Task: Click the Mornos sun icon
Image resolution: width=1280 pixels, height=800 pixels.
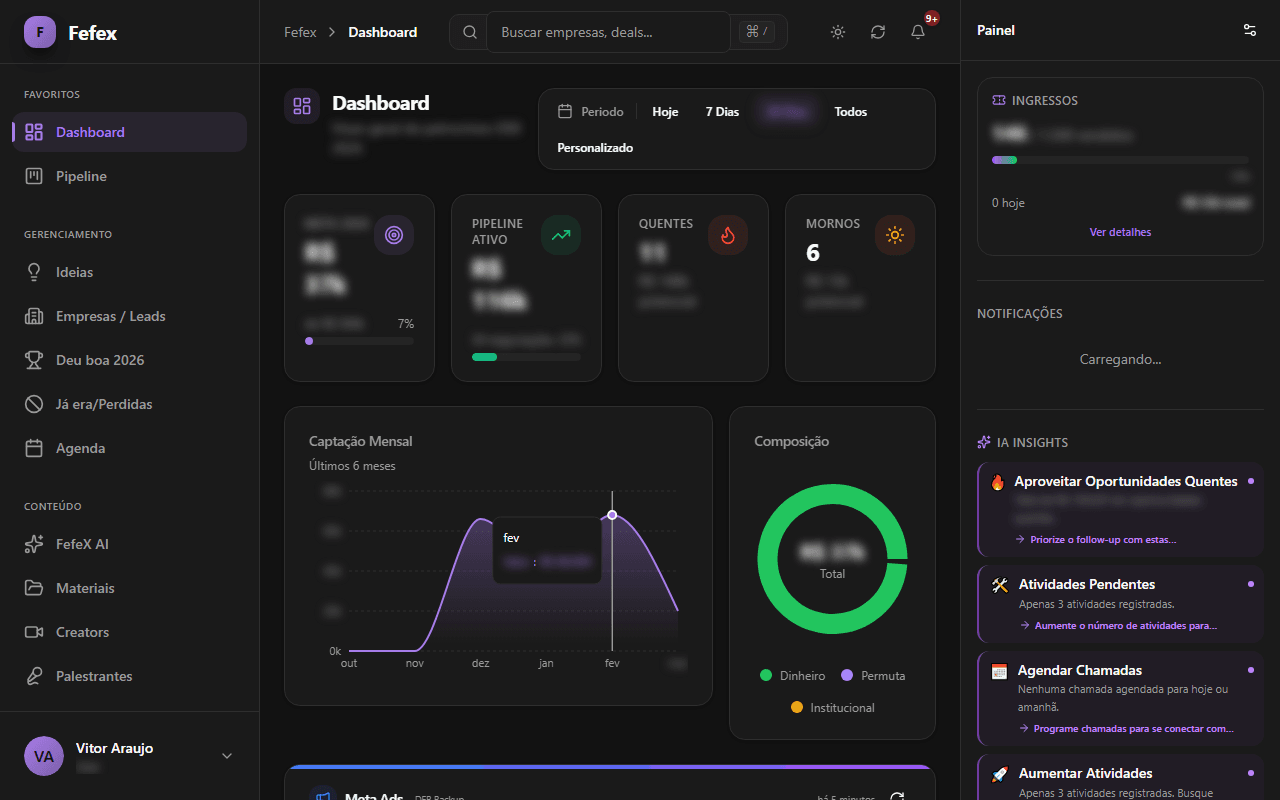Action: click(895, 236)
